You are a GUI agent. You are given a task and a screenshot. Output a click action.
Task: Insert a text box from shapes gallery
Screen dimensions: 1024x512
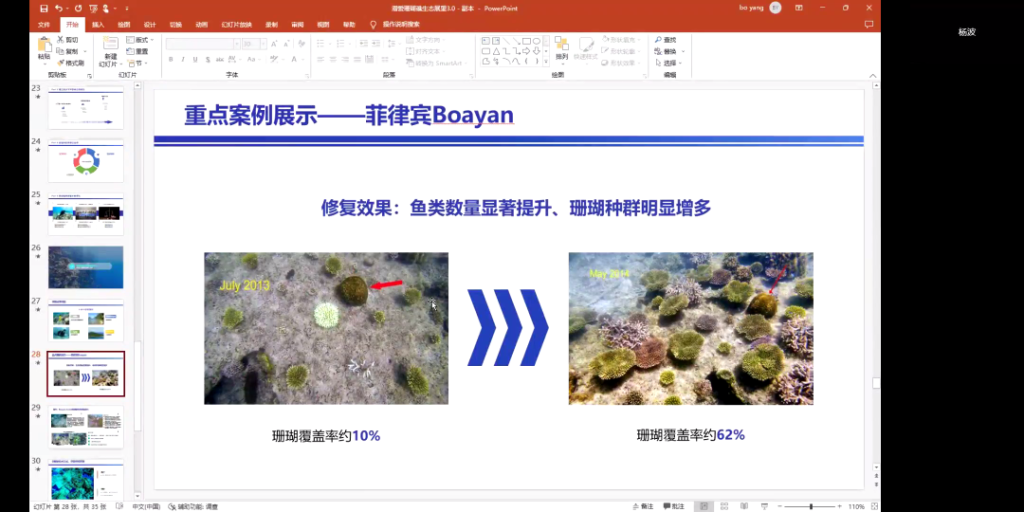(485, 41)
